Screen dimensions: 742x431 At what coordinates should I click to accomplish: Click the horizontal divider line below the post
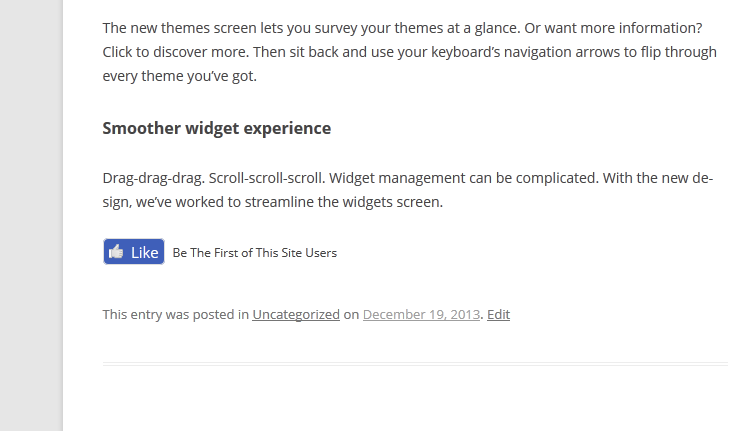click(415, 364)
